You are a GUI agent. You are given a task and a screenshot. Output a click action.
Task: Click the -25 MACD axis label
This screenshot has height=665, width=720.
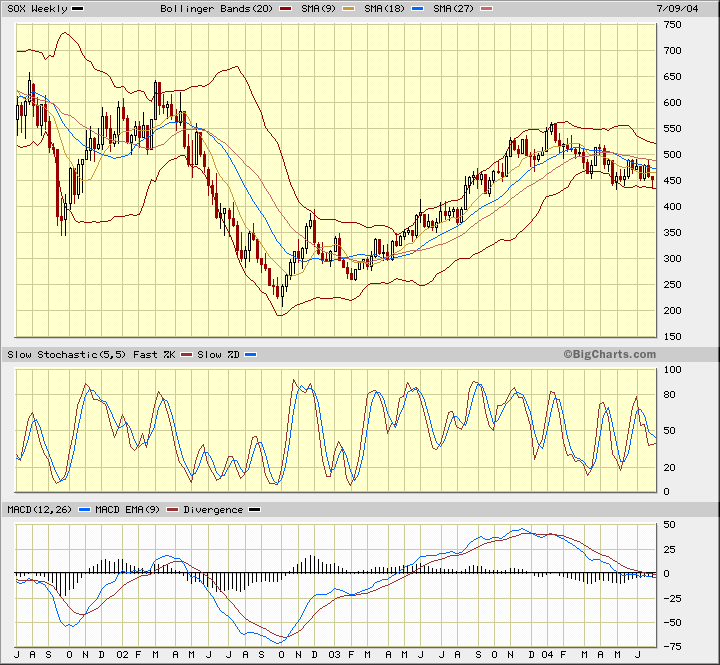click(672, 598)
